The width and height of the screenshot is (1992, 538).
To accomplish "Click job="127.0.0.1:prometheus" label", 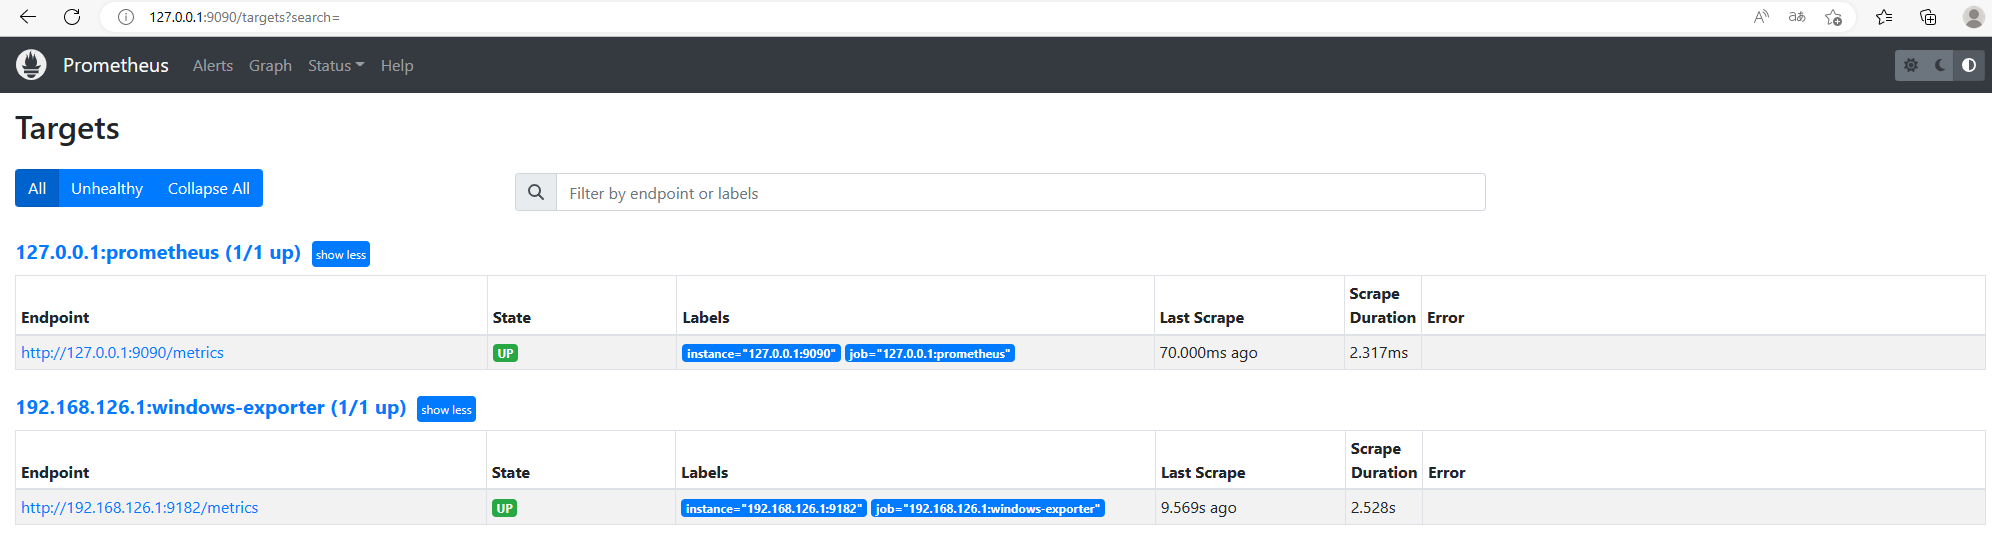I will point(930,353).
